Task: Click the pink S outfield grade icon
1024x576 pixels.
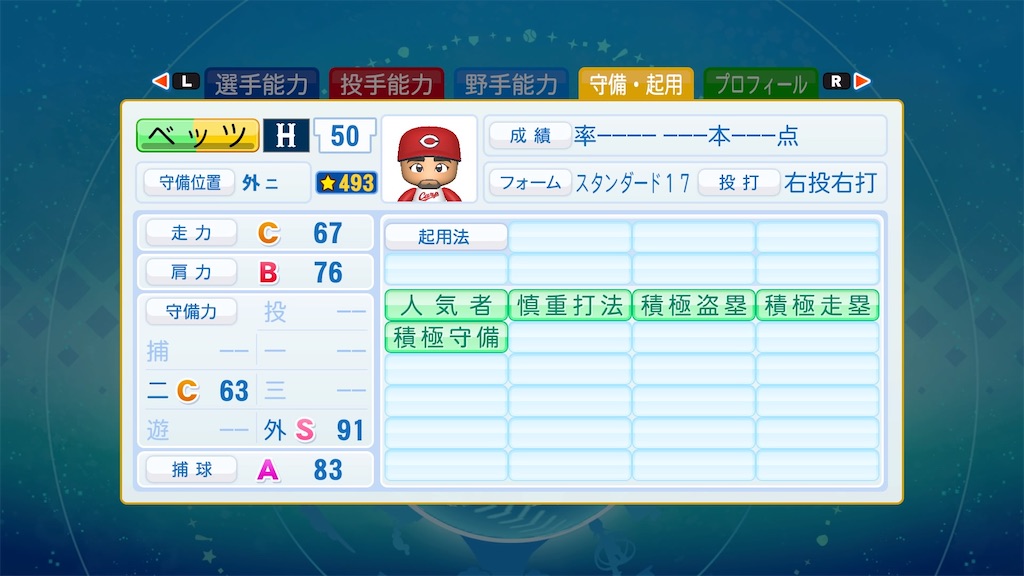Action: pos(305,430)
